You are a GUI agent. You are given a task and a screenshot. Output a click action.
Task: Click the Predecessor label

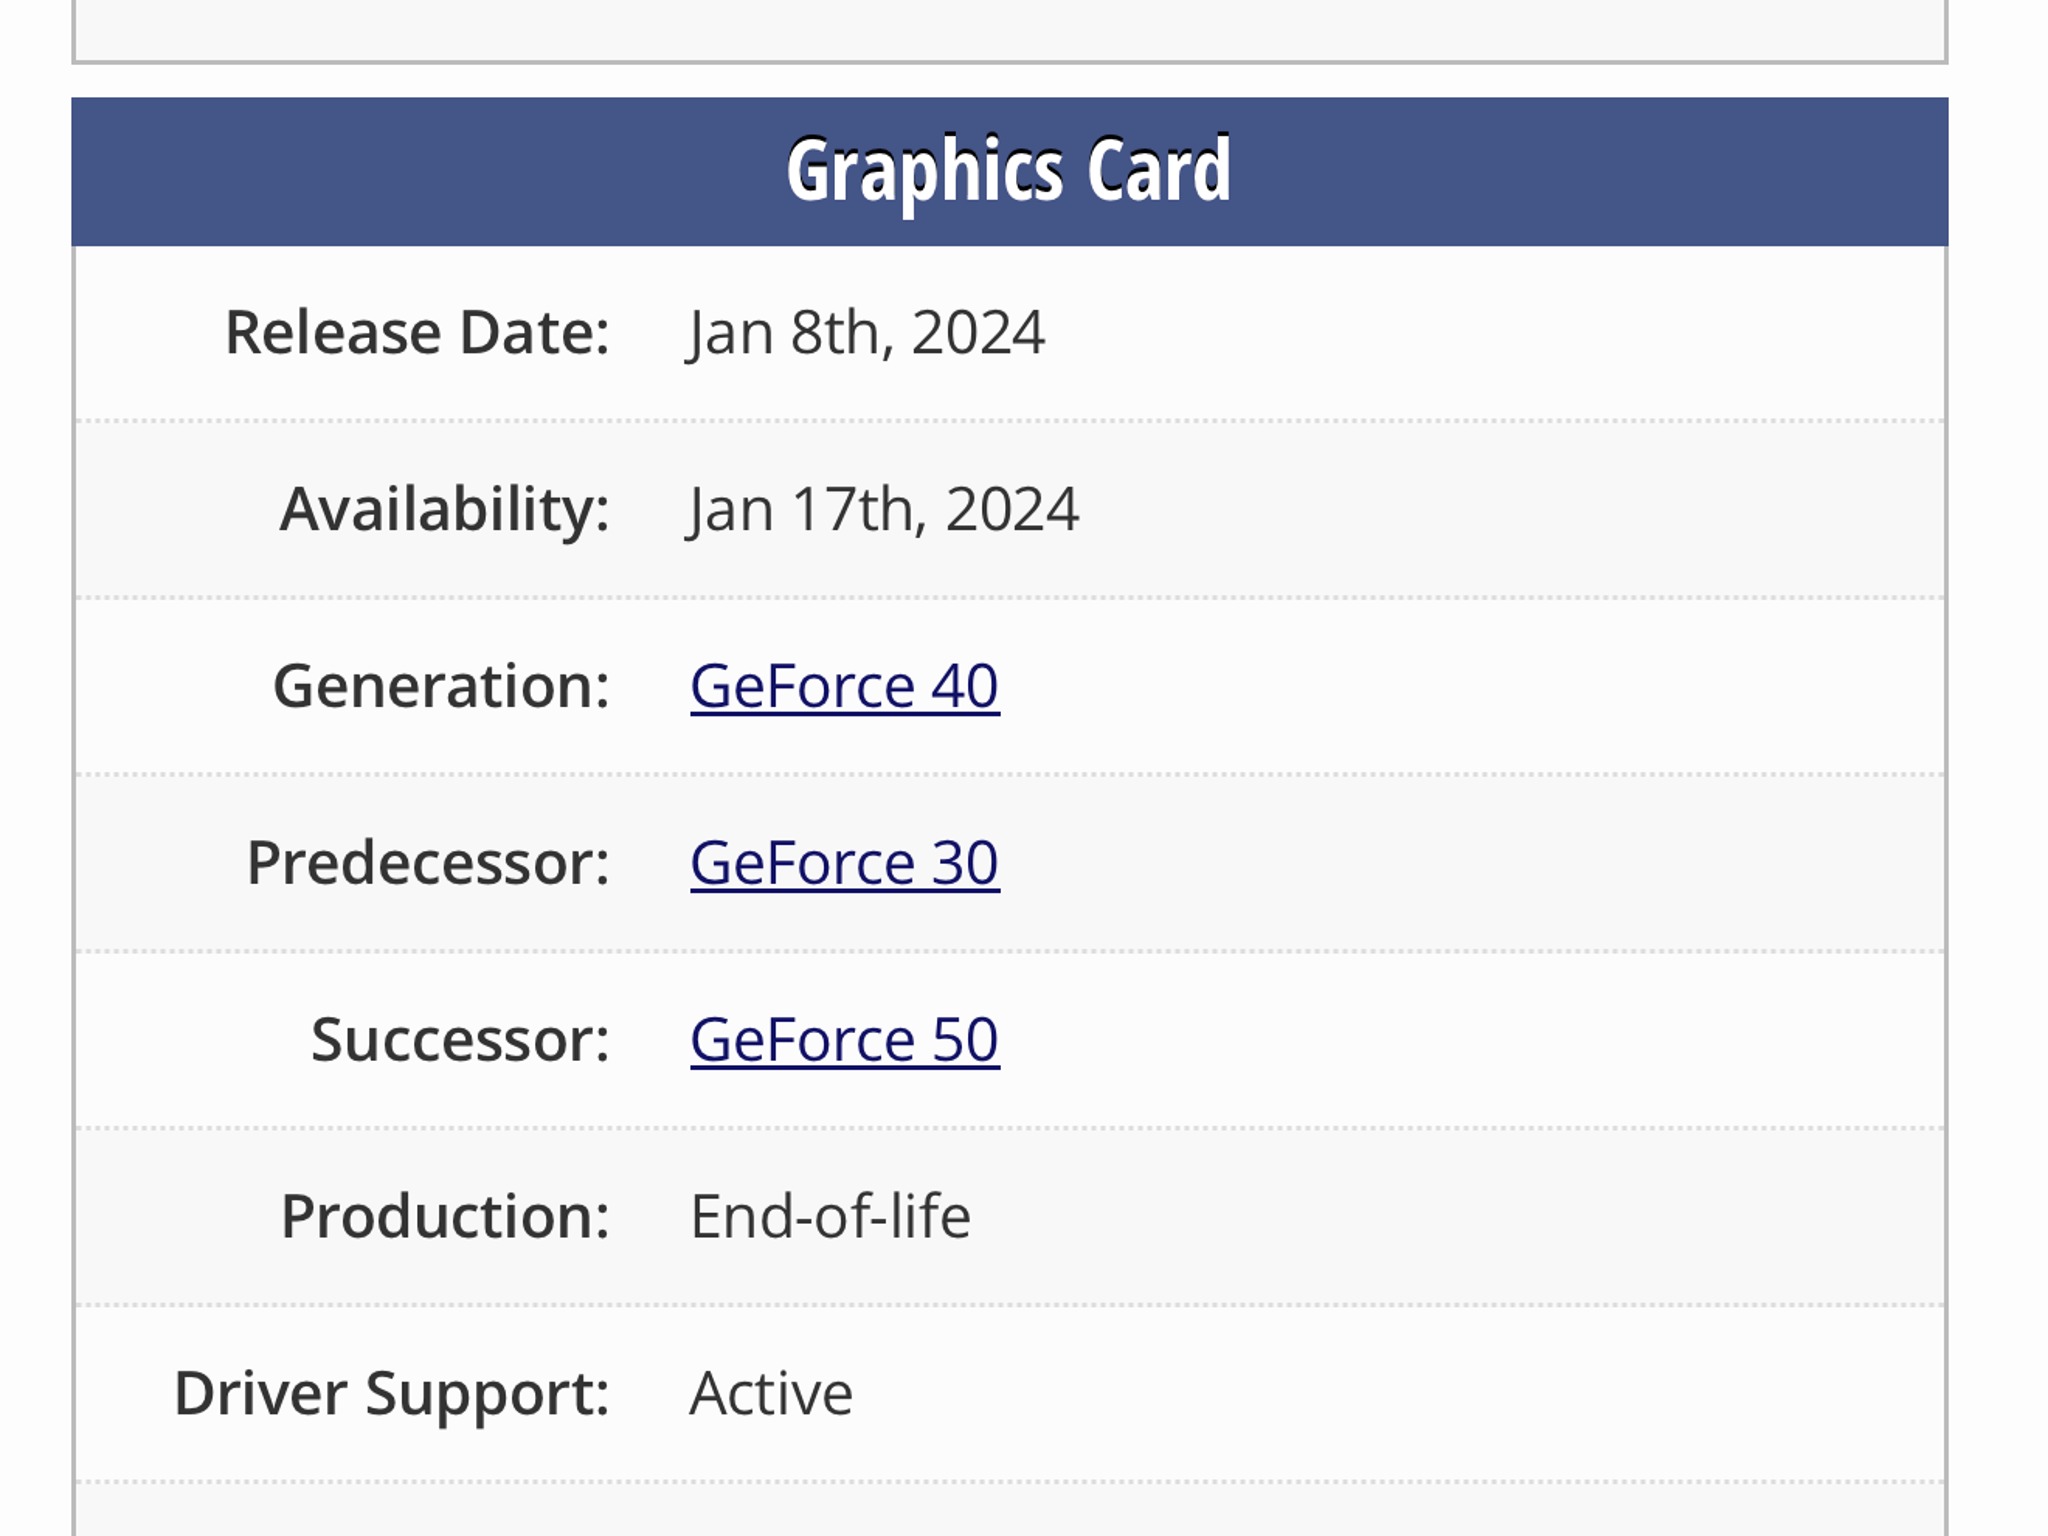(x=428, y=863)
